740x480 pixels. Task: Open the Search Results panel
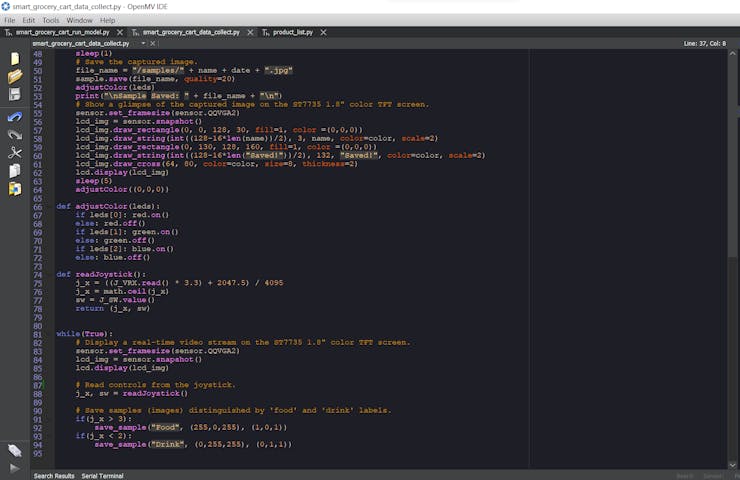54,476
